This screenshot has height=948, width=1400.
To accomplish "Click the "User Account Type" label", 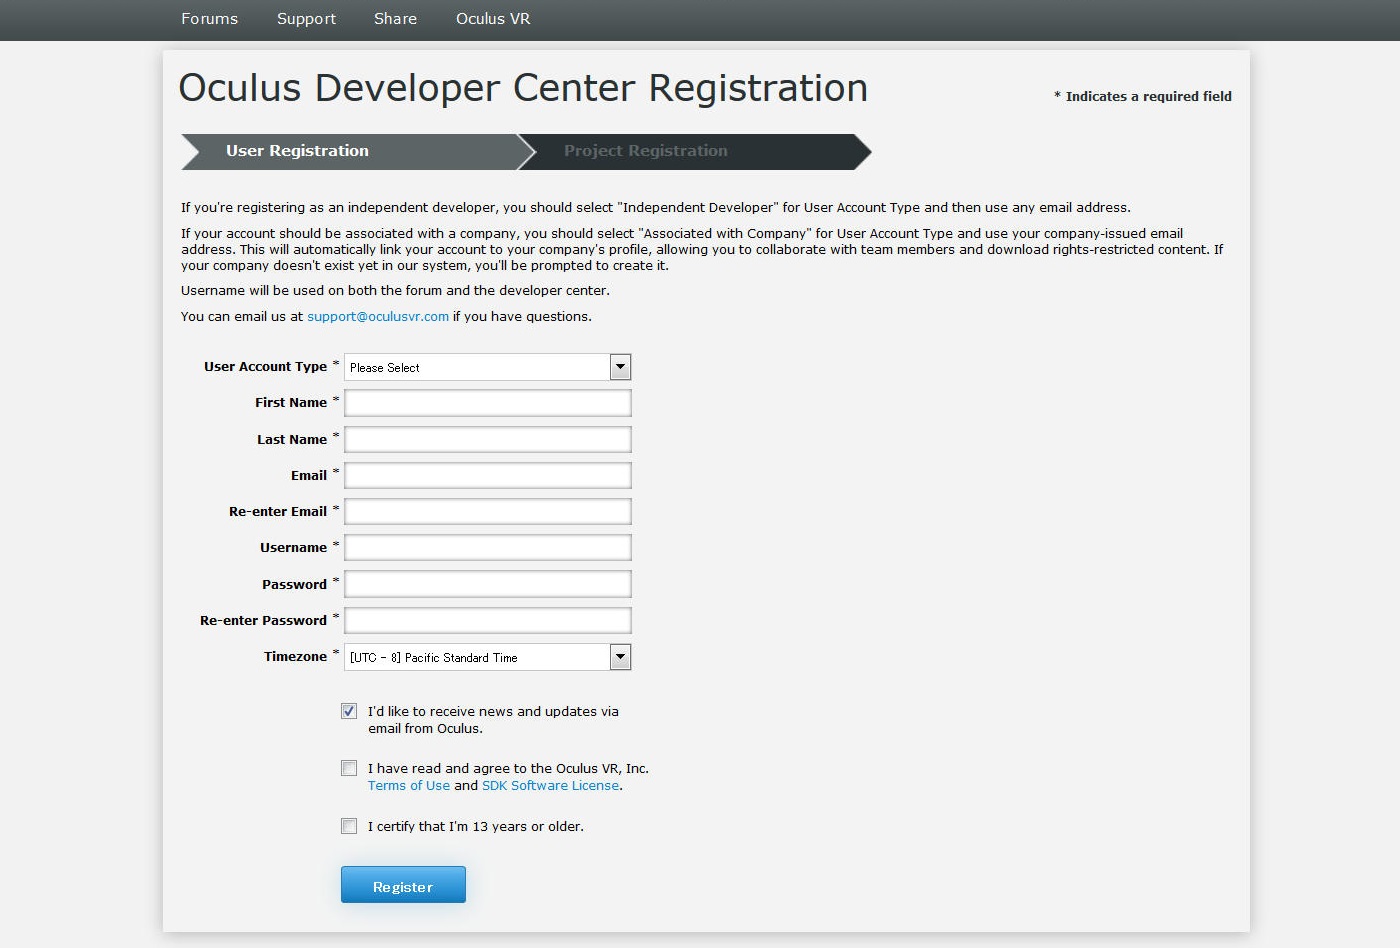I will click(x=265, y=366).
